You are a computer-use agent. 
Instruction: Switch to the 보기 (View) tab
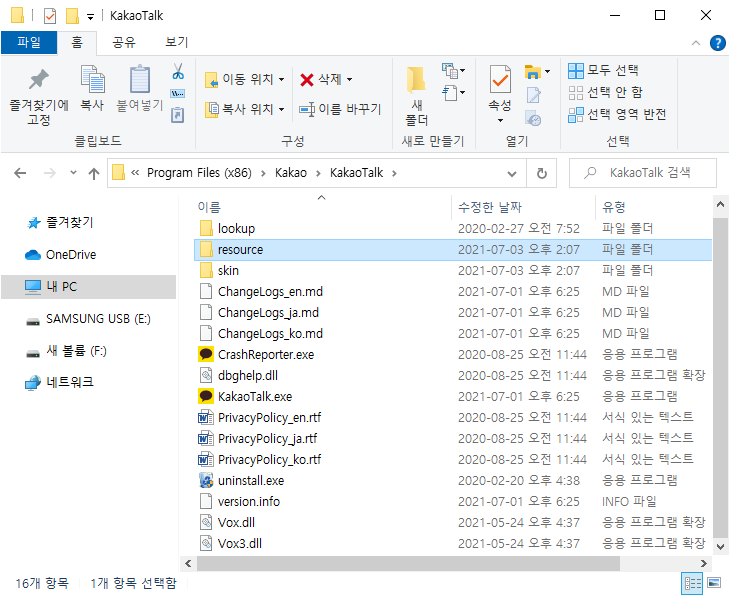click(177, 43)
